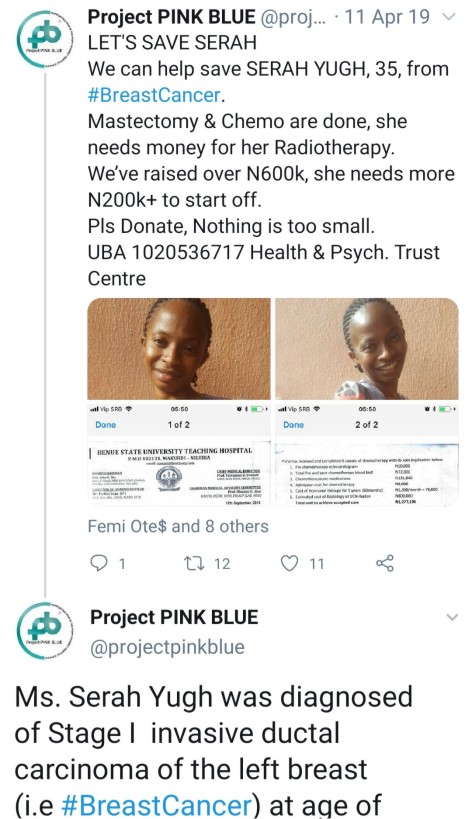The height and width of the screenshot is (819, 472).
Task: Open the @projectpinkblue handle
Action: point(167,647)
